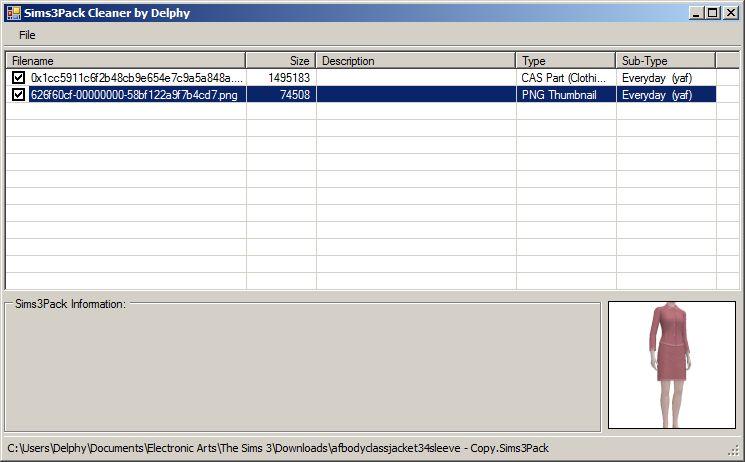Click the Type column header

[x=566, y=60]
